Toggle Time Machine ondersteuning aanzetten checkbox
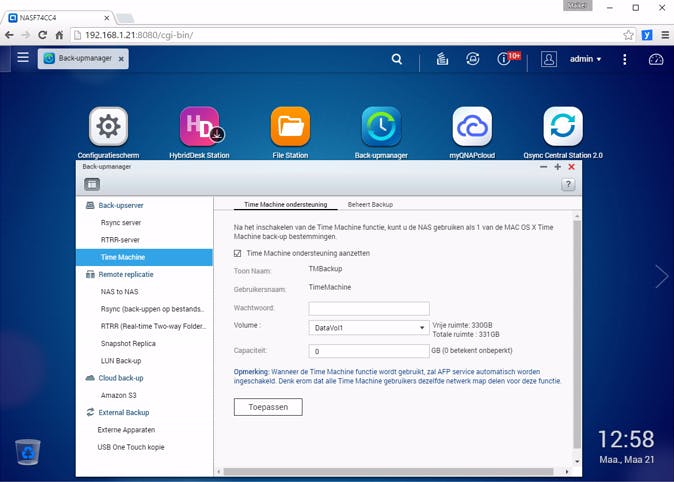 tap(237, 253)
